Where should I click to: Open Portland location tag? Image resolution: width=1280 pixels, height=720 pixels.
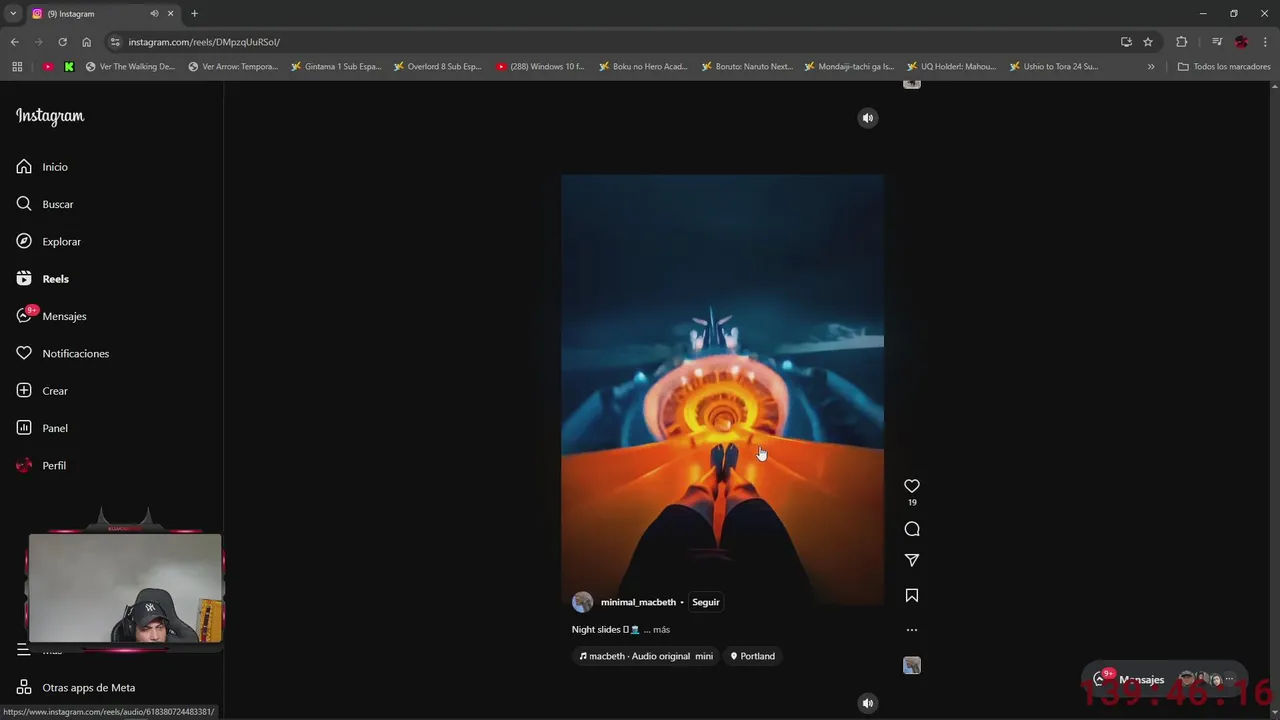tap(753, 656)
